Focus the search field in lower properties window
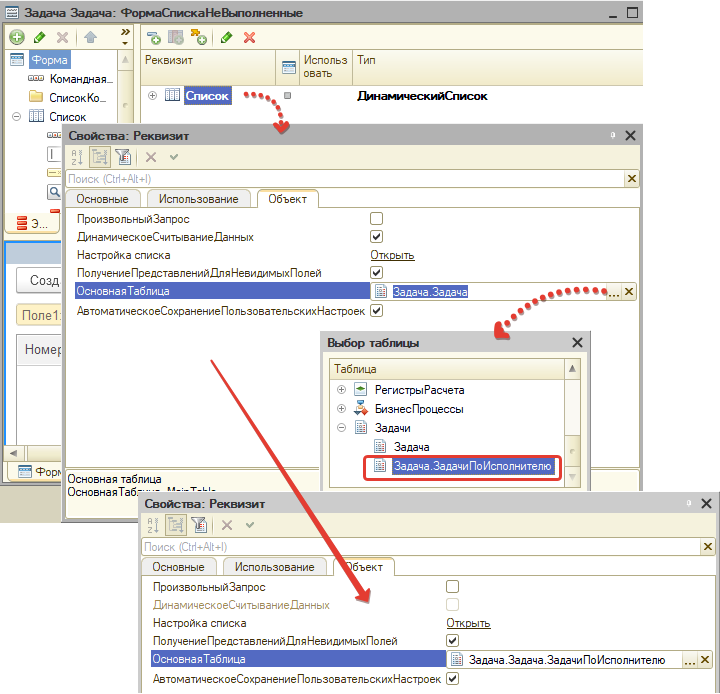Image resolution: width=720 pixels, height=694 pixels. 421,547
